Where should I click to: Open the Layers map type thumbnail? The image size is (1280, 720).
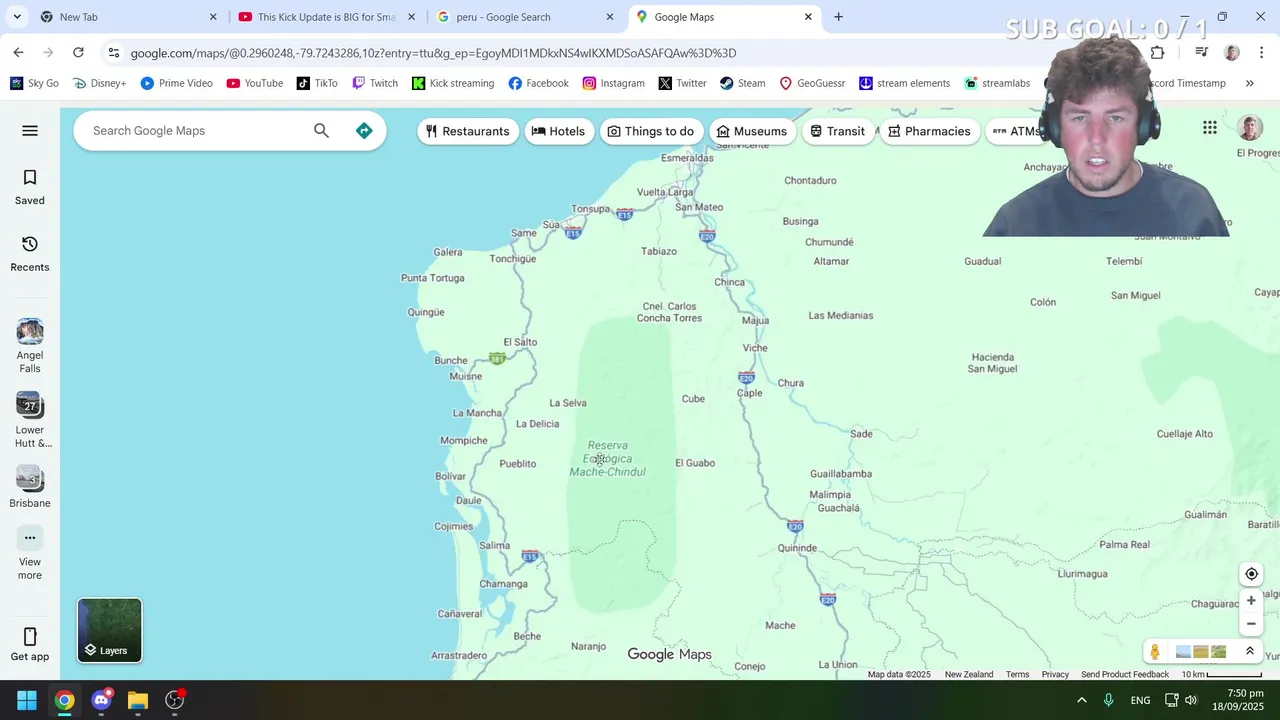point(110,630)
